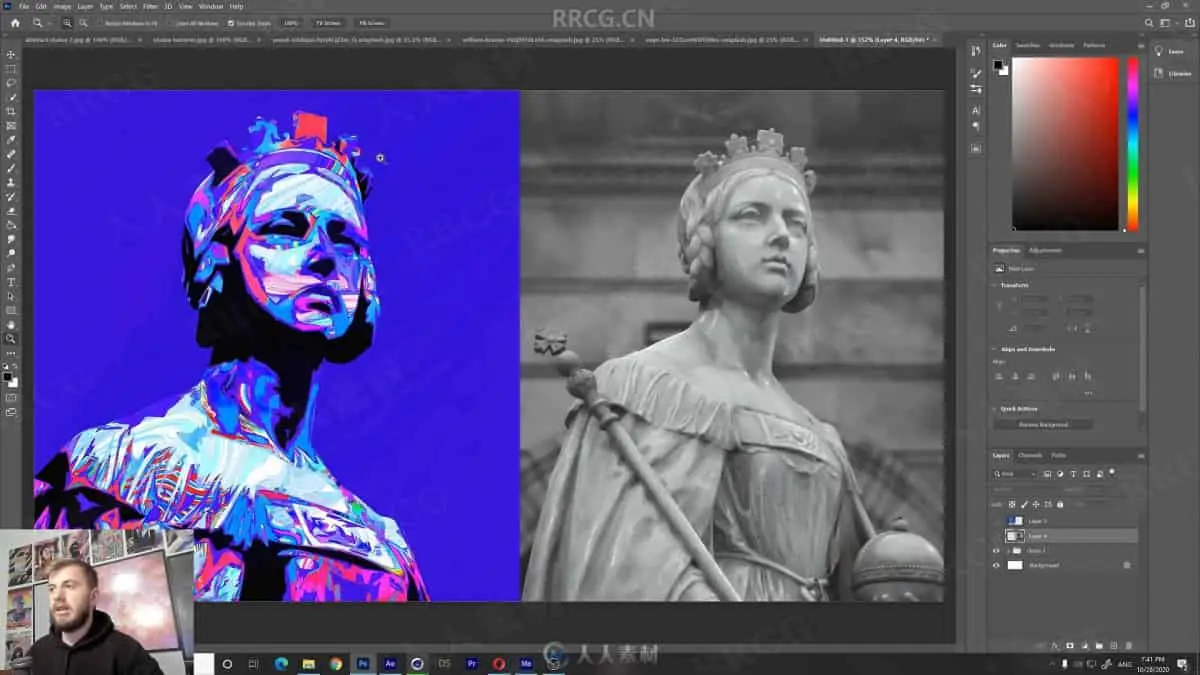Switch to the Channels tab

pos(1030,455)
